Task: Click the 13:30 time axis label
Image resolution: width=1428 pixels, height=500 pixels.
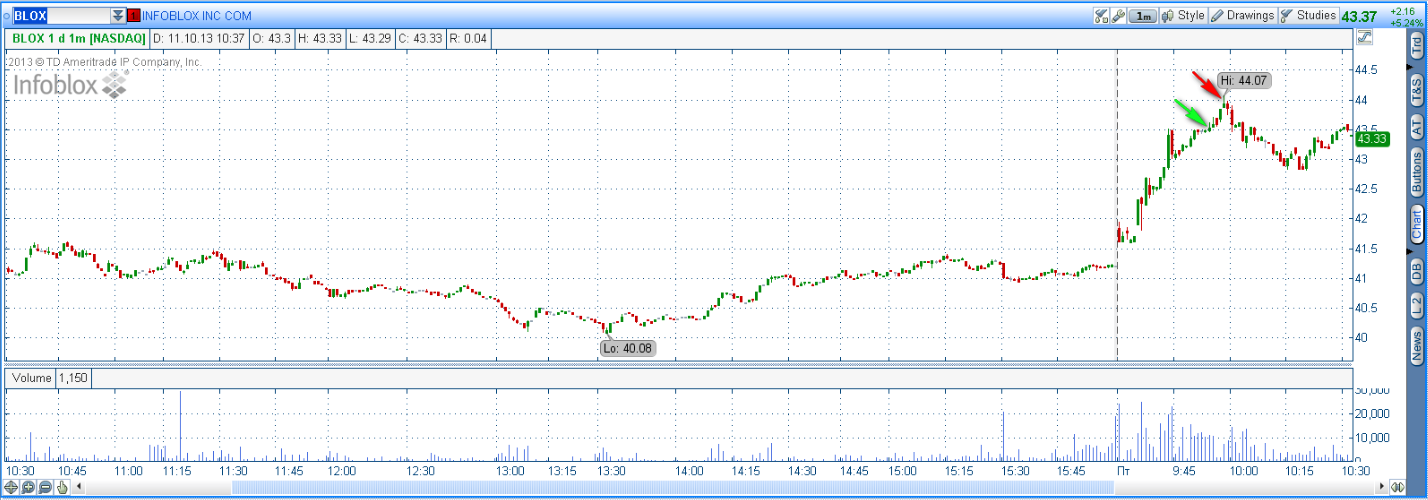Action: tap(611, 470)
